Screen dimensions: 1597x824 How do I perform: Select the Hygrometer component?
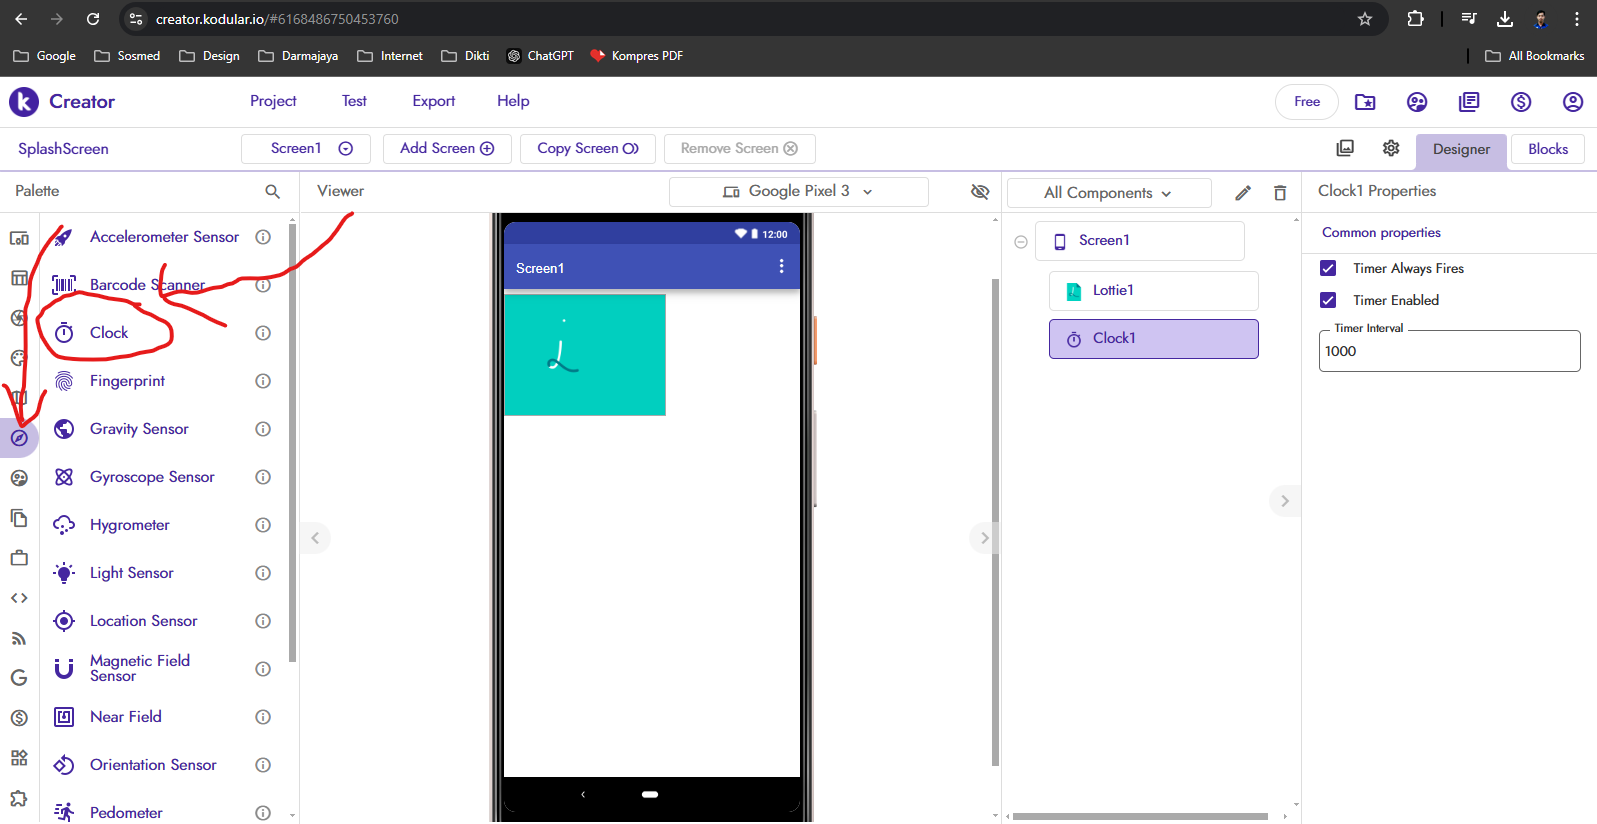tap(130, 525)
